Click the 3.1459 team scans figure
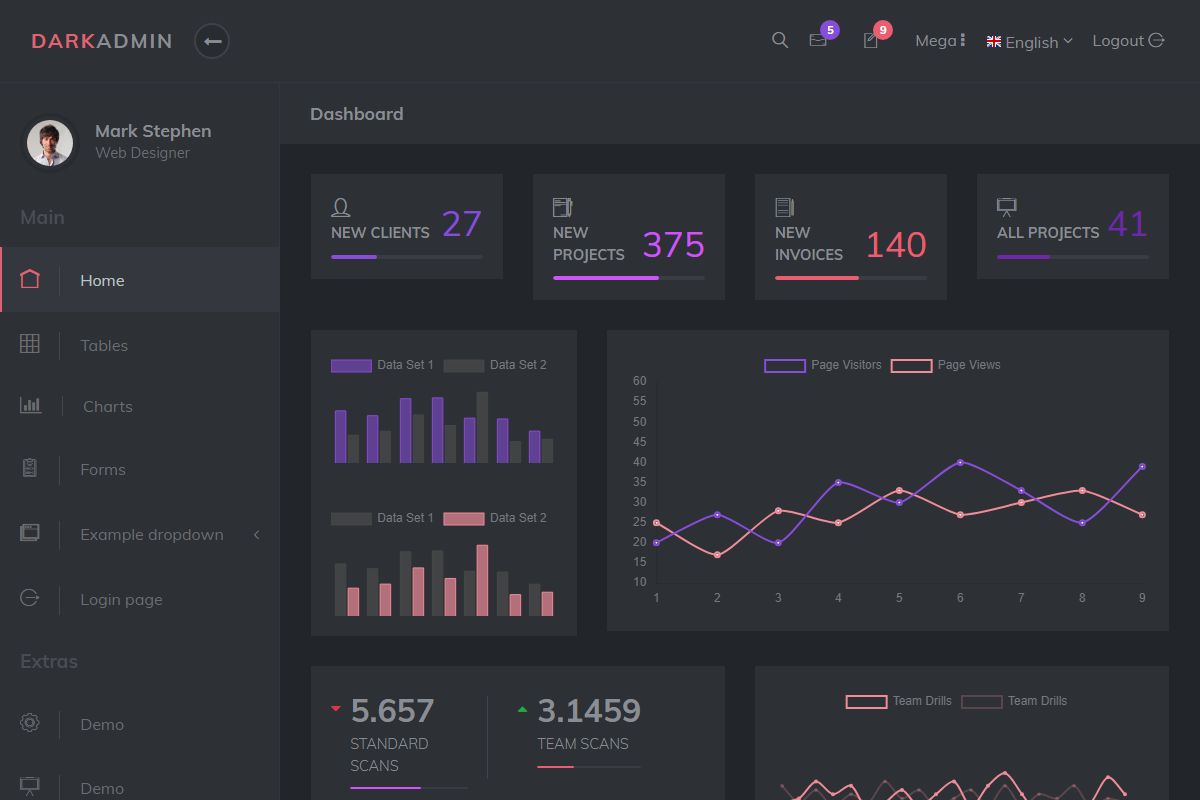The image size is (1200, 800). coord(589,711)
